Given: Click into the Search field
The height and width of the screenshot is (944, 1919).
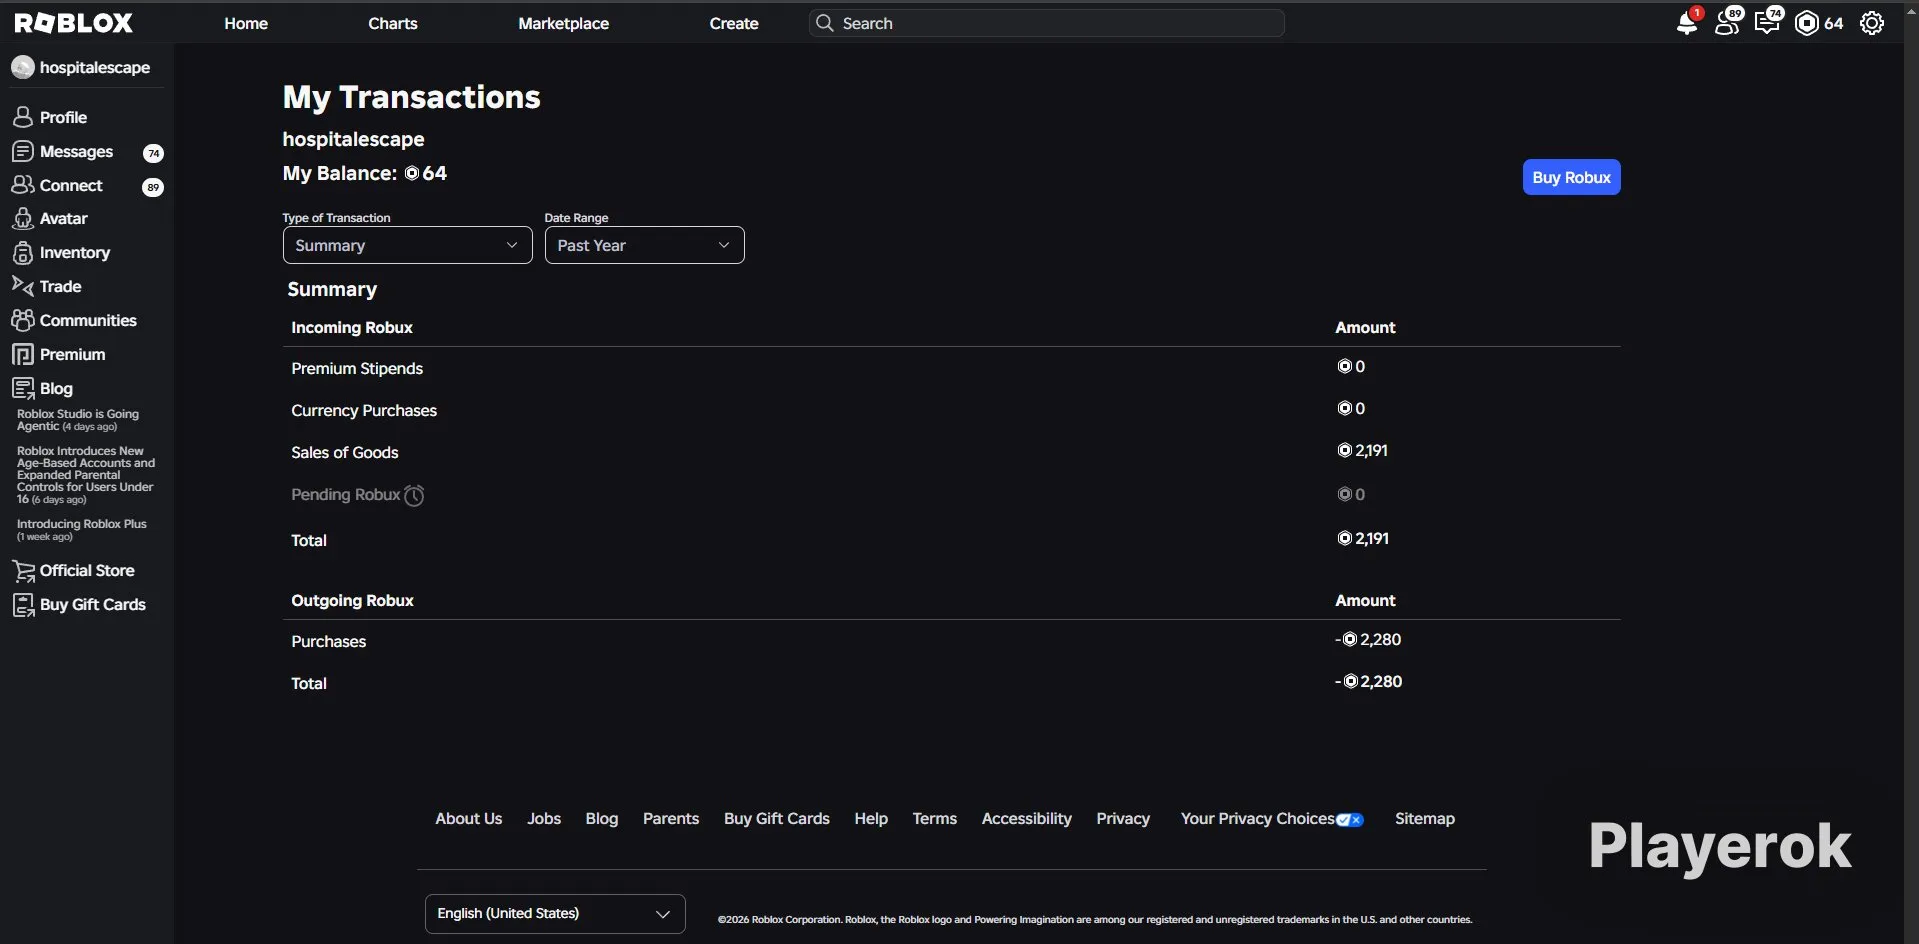Looking at the screenshot, I should (x=1047, y=23).
